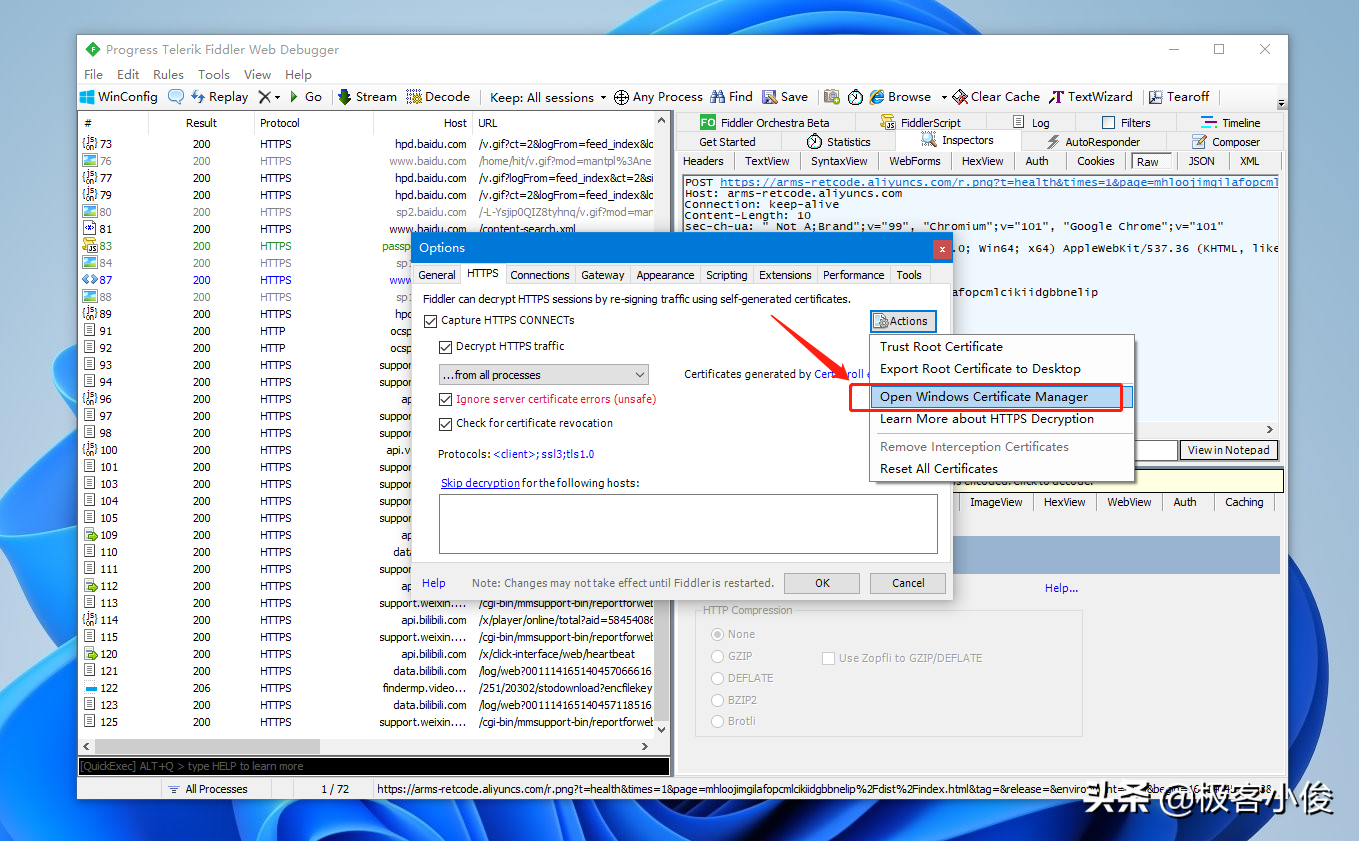Screen dimensions: 1359x841
Task: Click the Browse Internet Explorer icon
Action: coord(877,97)
